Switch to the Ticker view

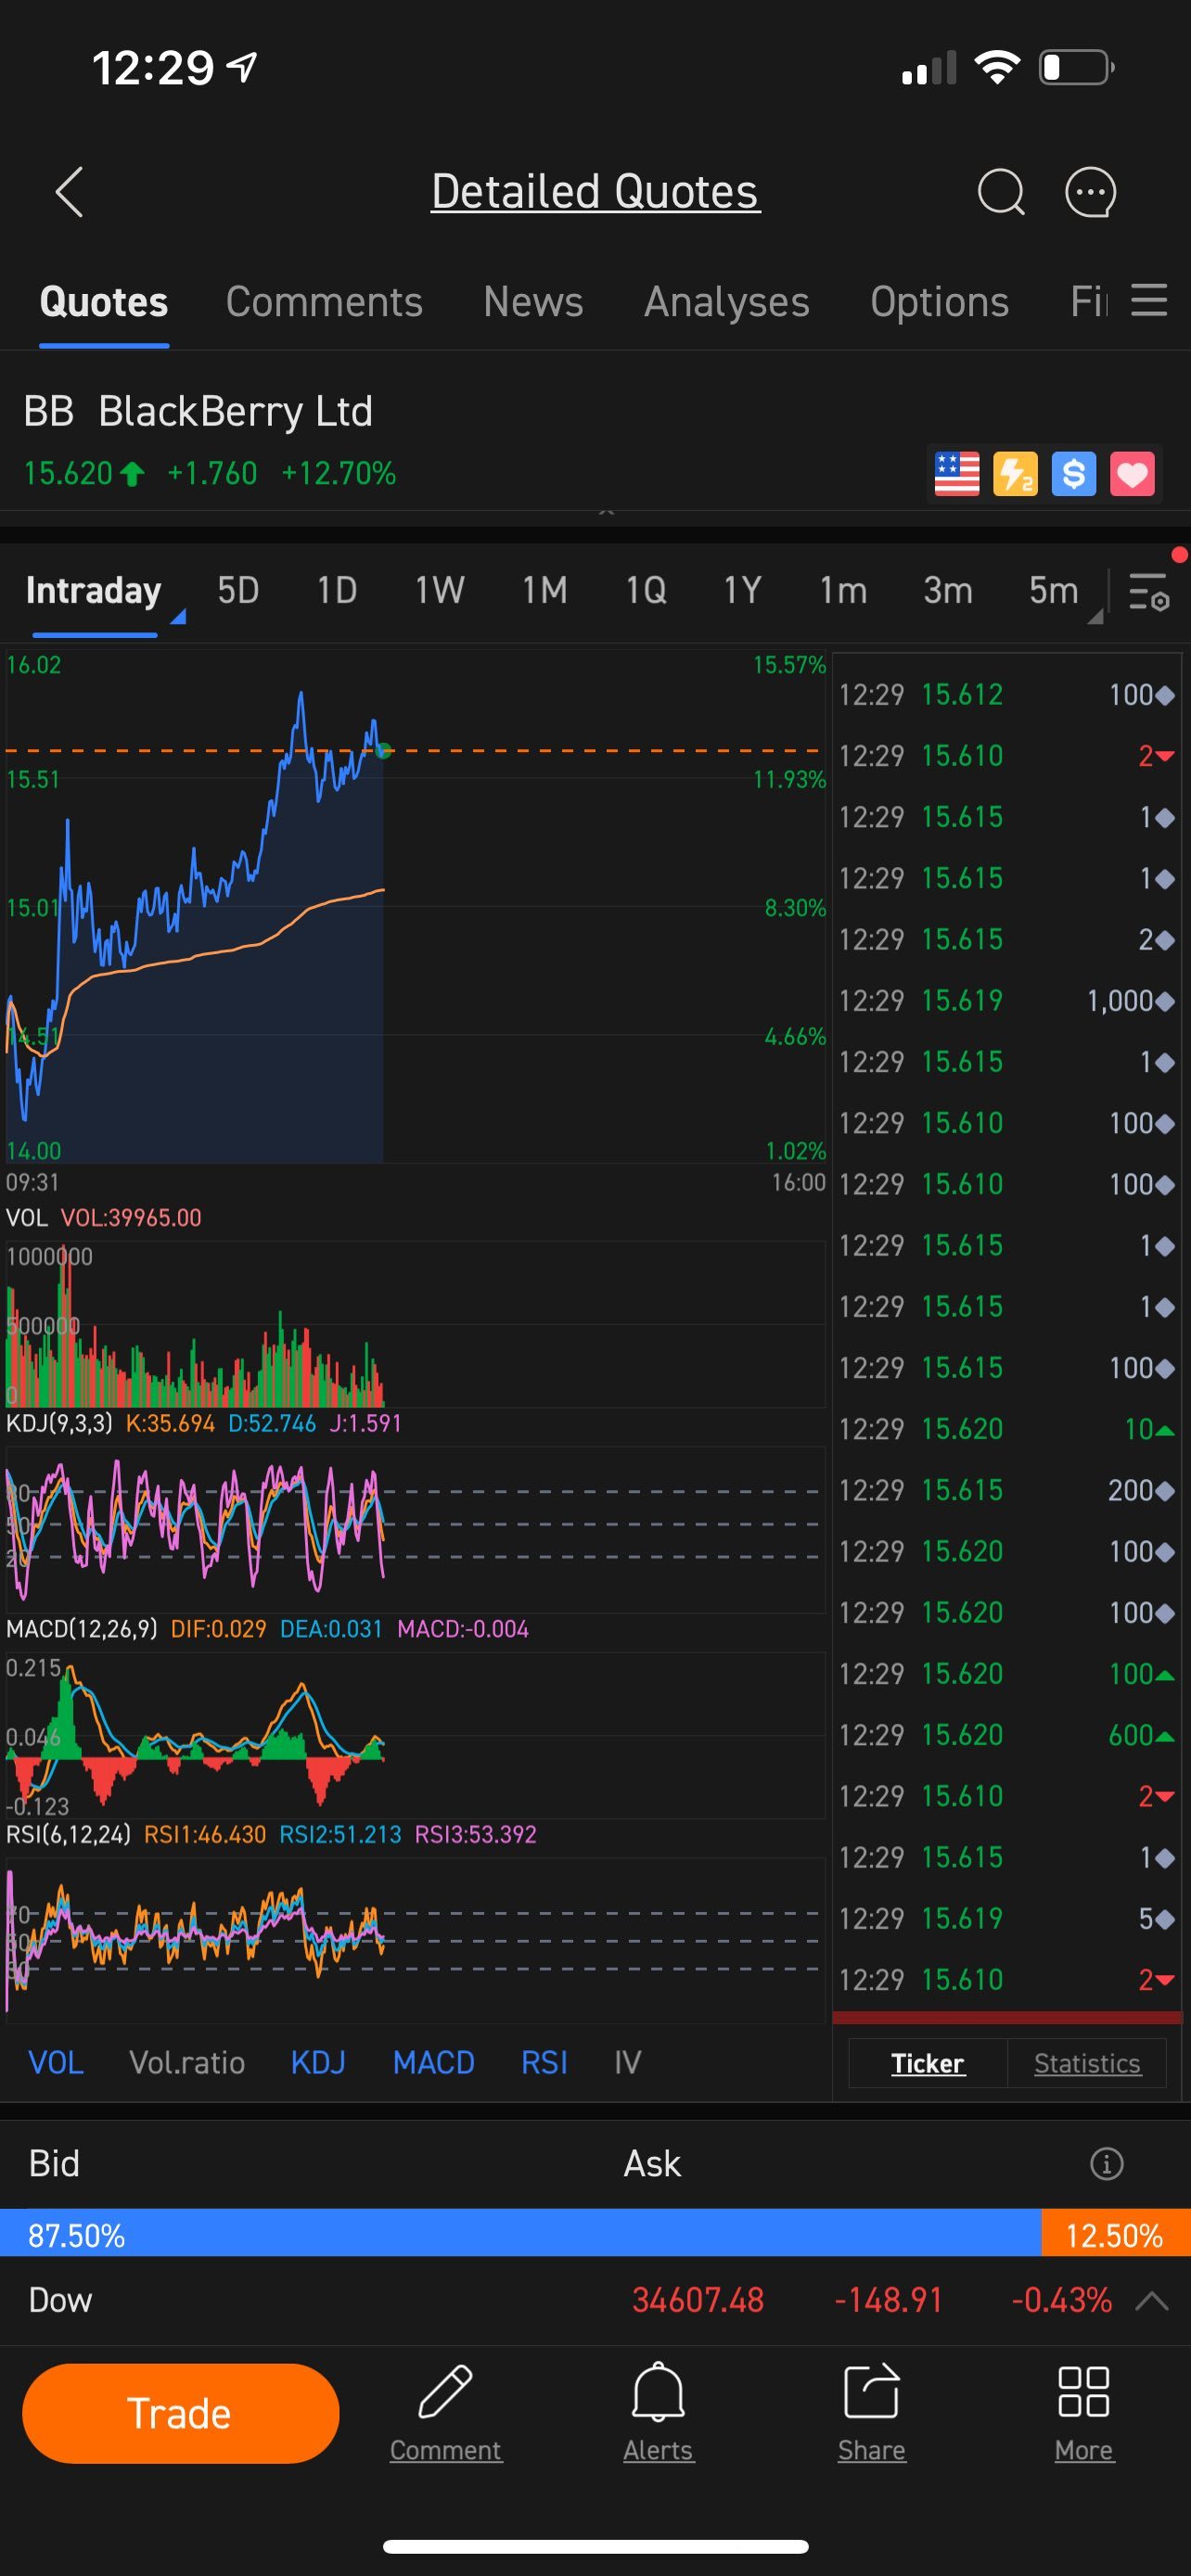click(927, 2063)
